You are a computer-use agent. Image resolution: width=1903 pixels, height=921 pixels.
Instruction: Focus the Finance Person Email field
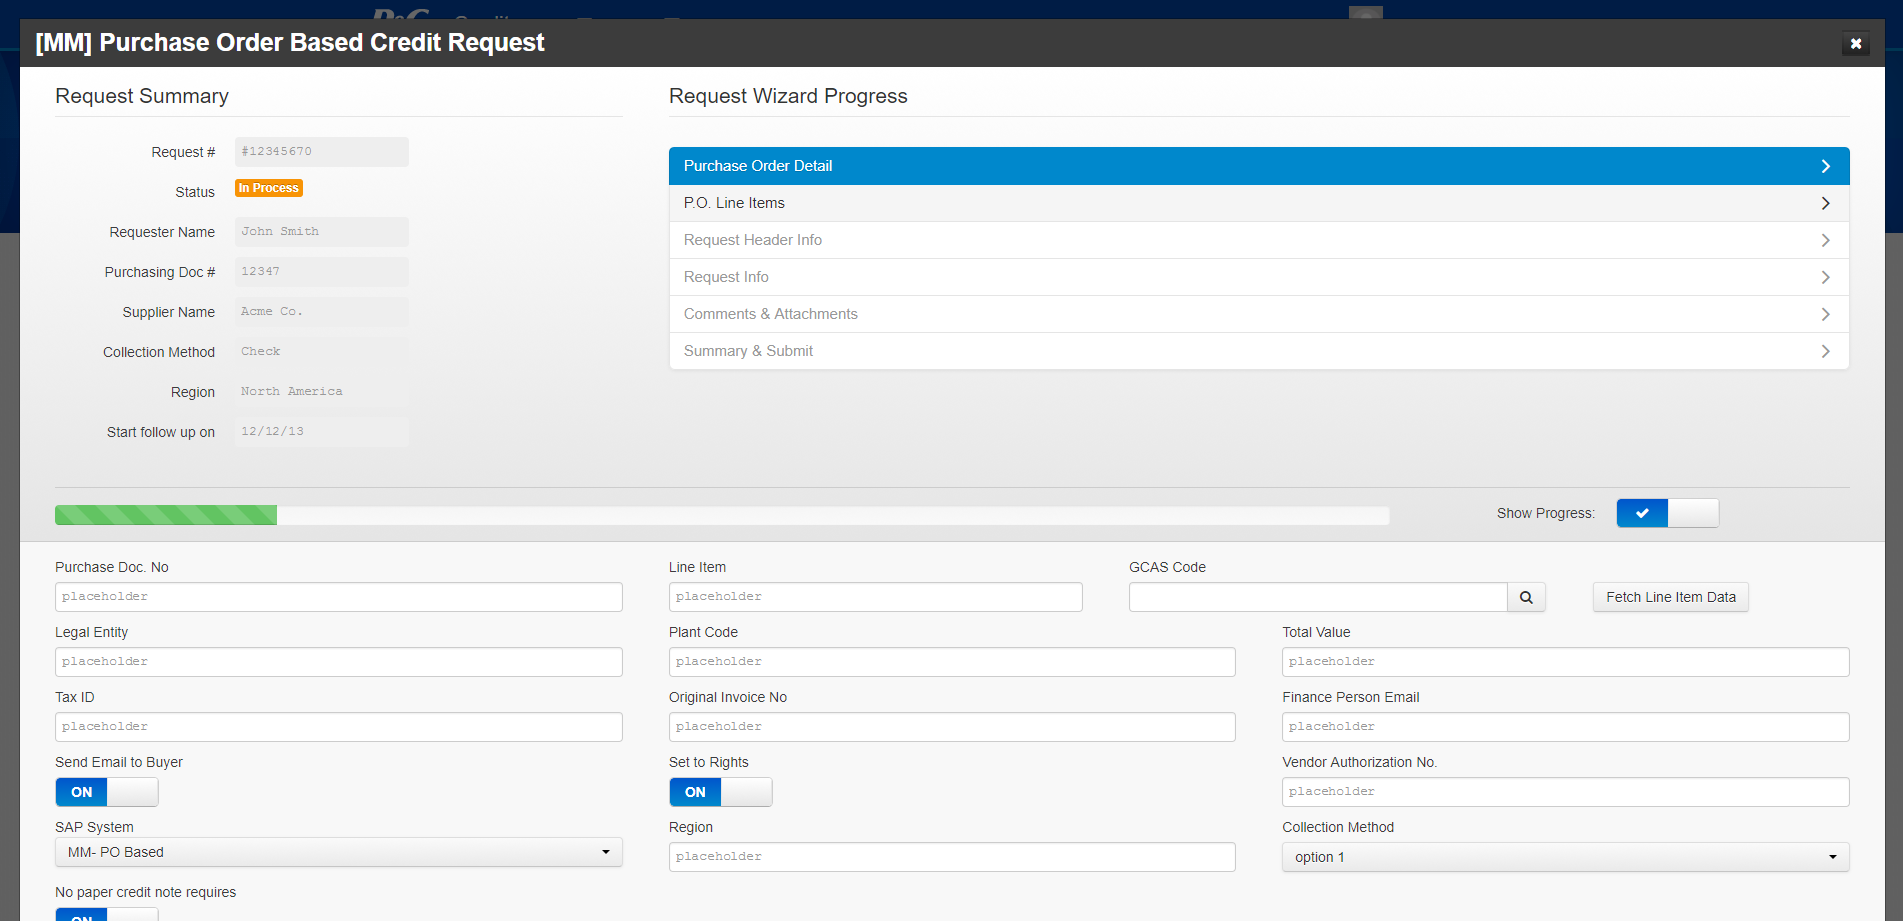pyautogui.click(x=1565, y=727)
